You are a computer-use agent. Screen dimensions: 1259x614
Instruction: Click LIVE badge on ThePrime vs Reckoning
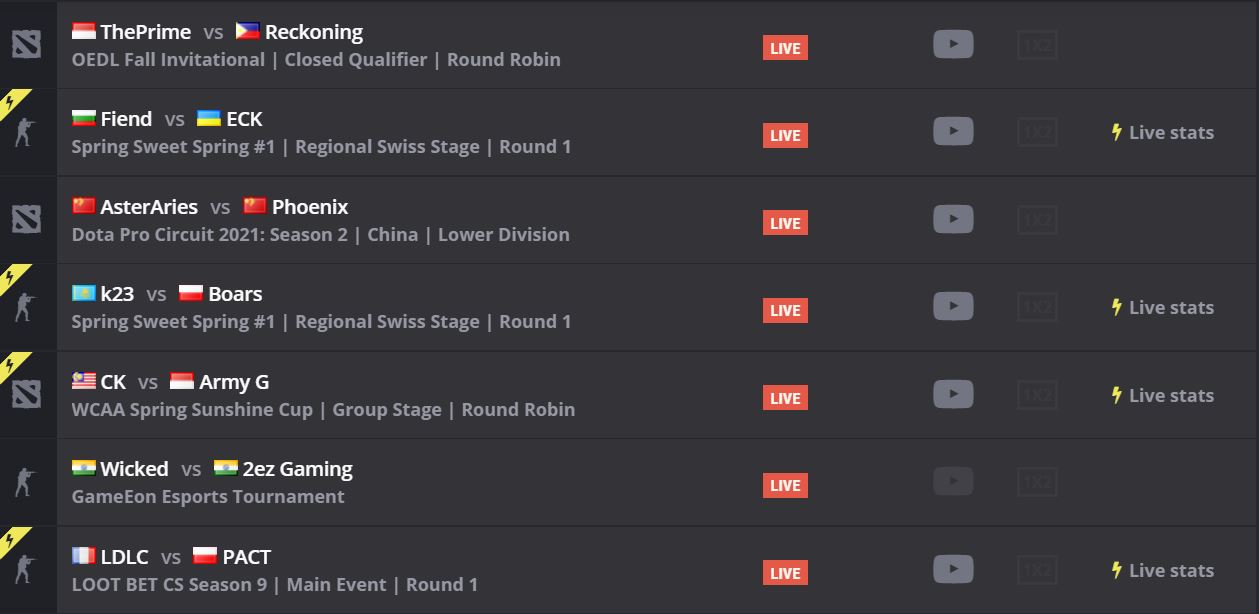(x=785, y=48)
